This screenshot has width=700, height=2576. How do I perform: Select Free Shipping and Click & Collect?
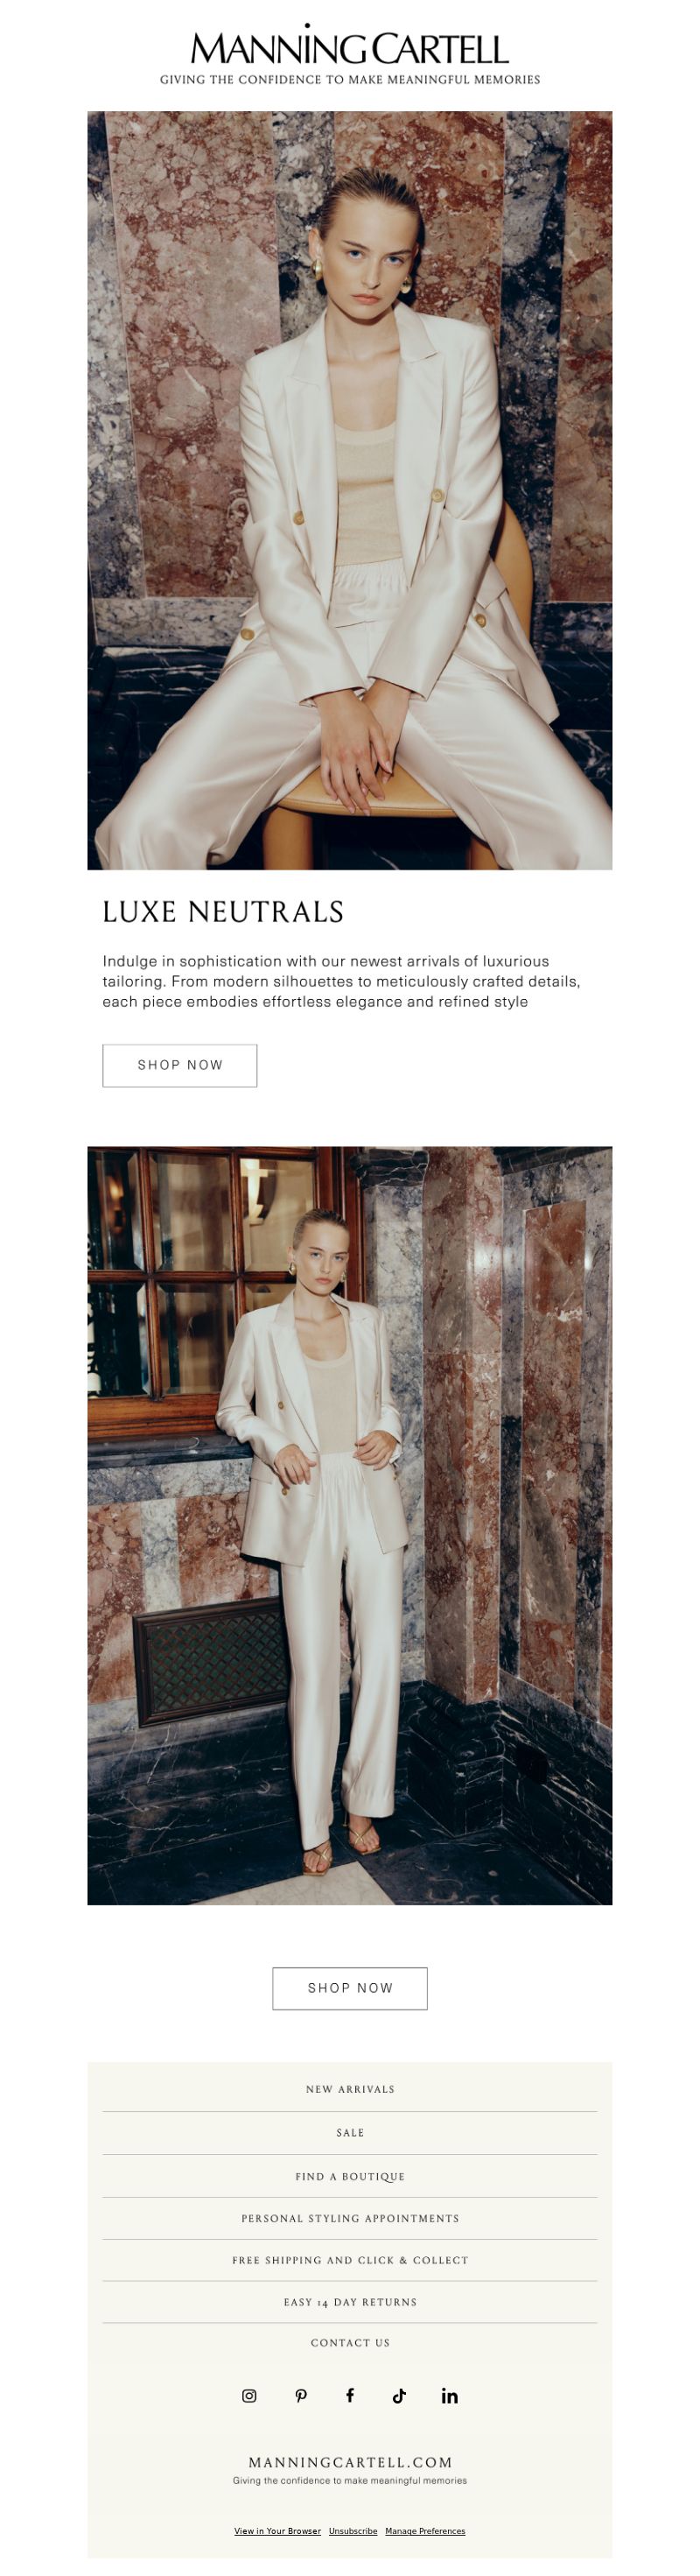(350, 2260)
